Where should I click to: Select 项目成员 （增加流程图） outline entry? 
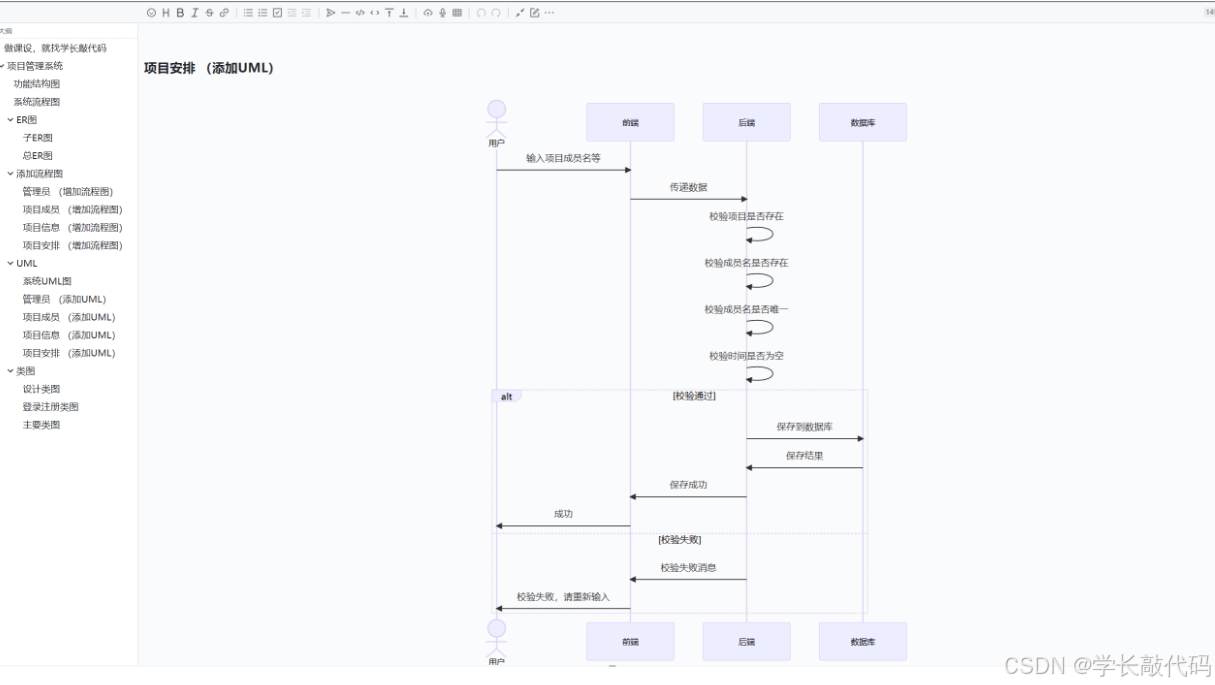point(73,210)
